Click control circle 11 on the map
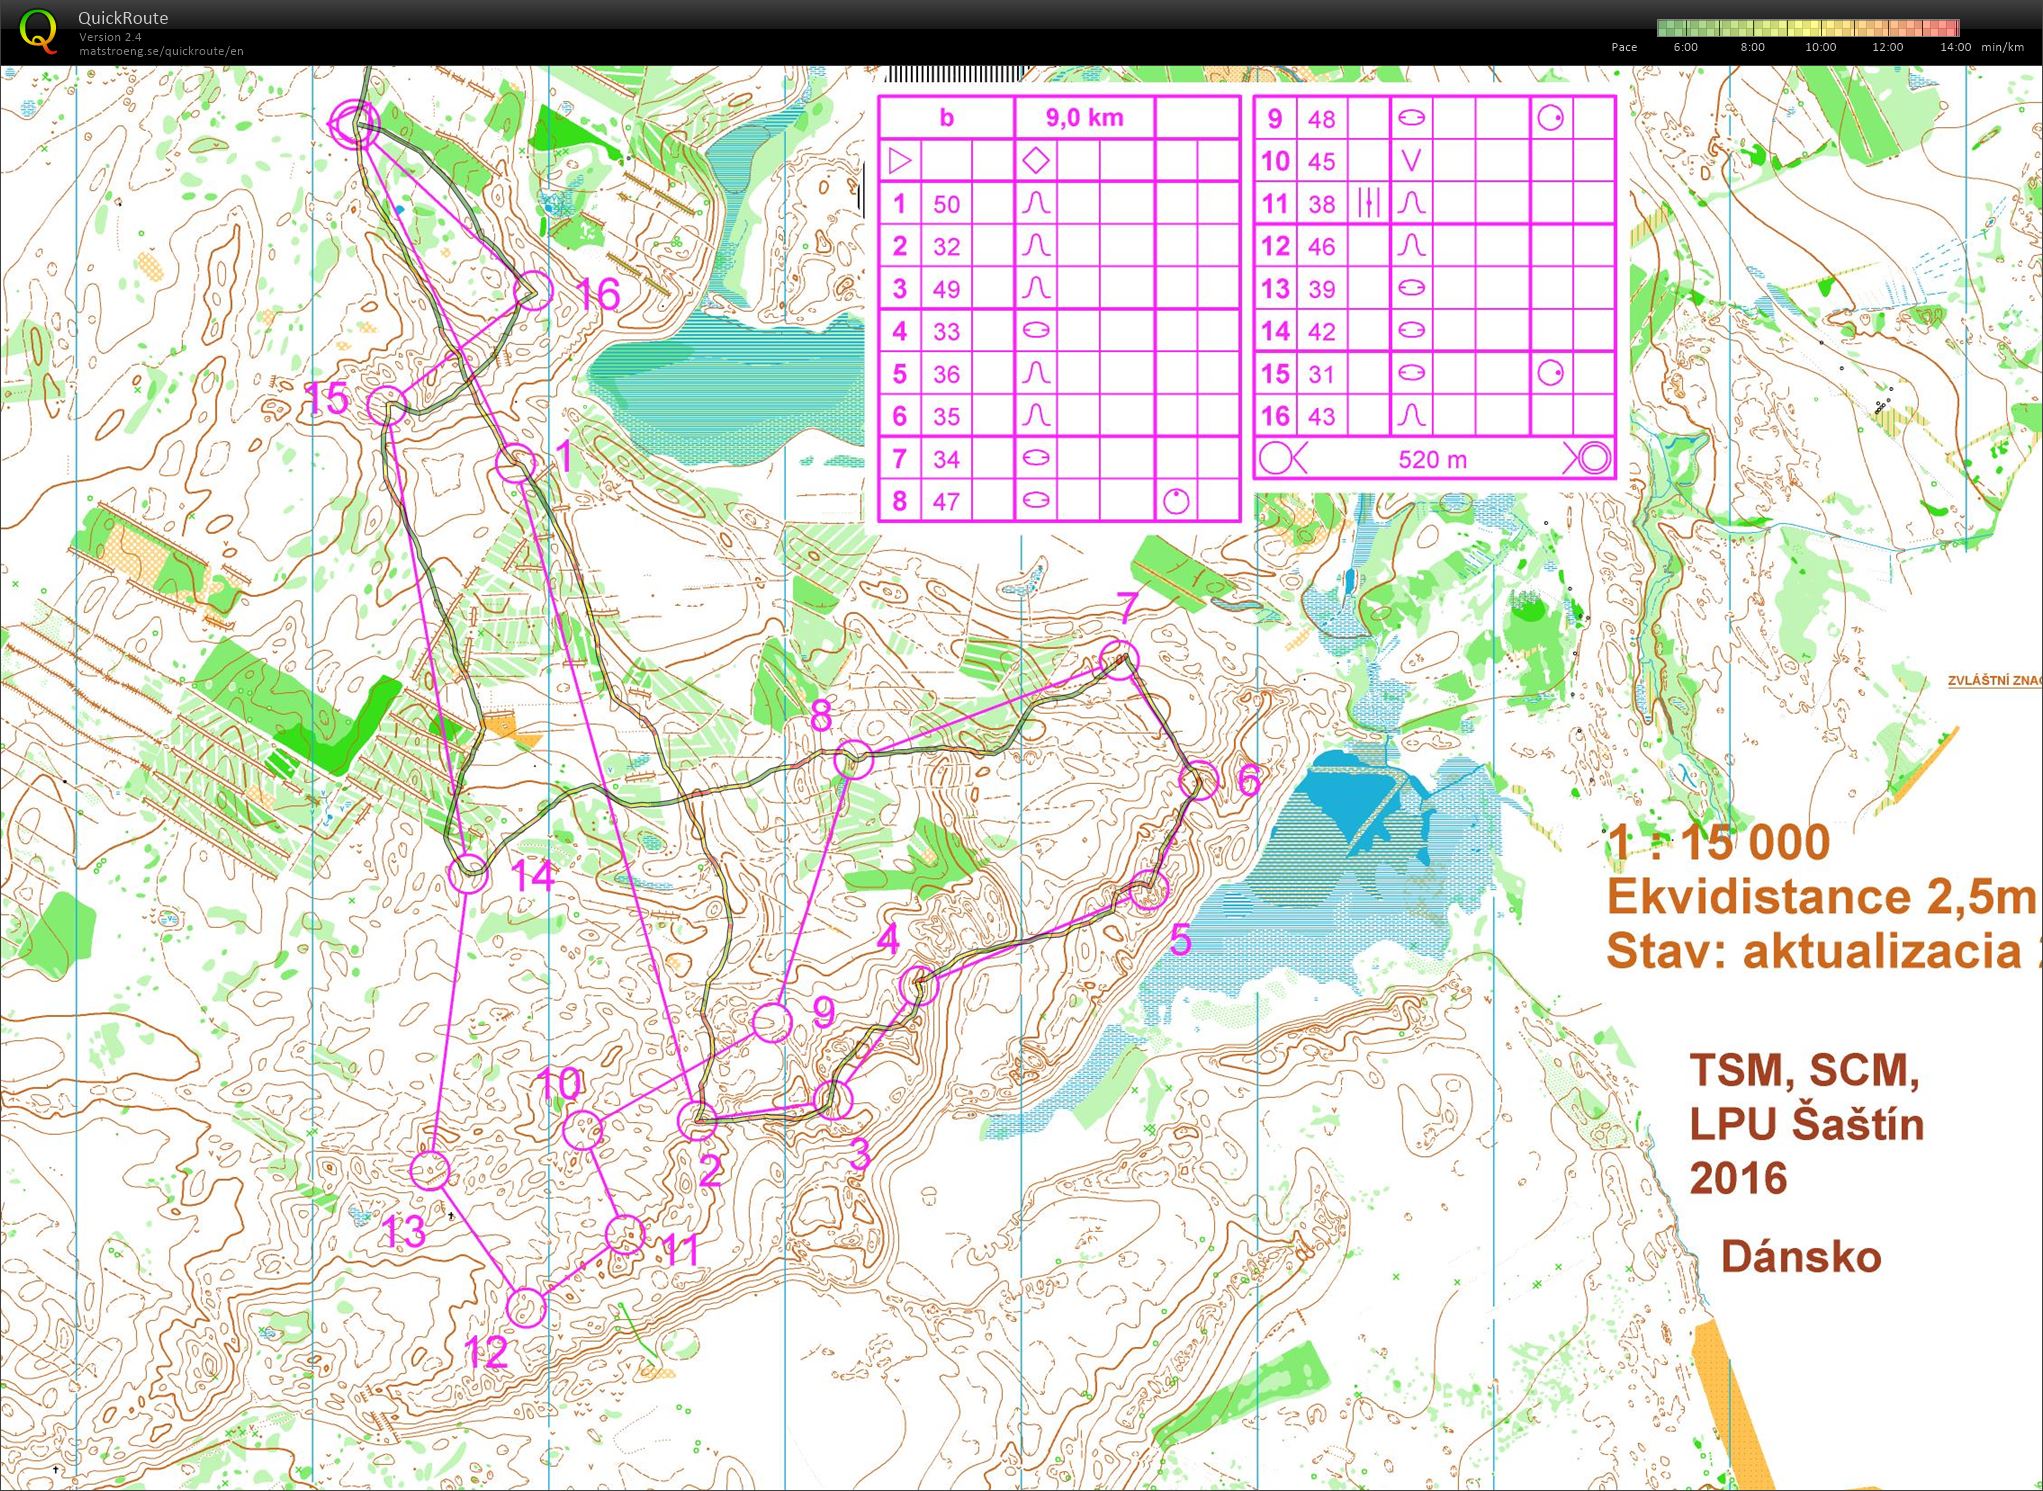Viewport: 2043px width, 1491px height. [x=625, y=1235]
